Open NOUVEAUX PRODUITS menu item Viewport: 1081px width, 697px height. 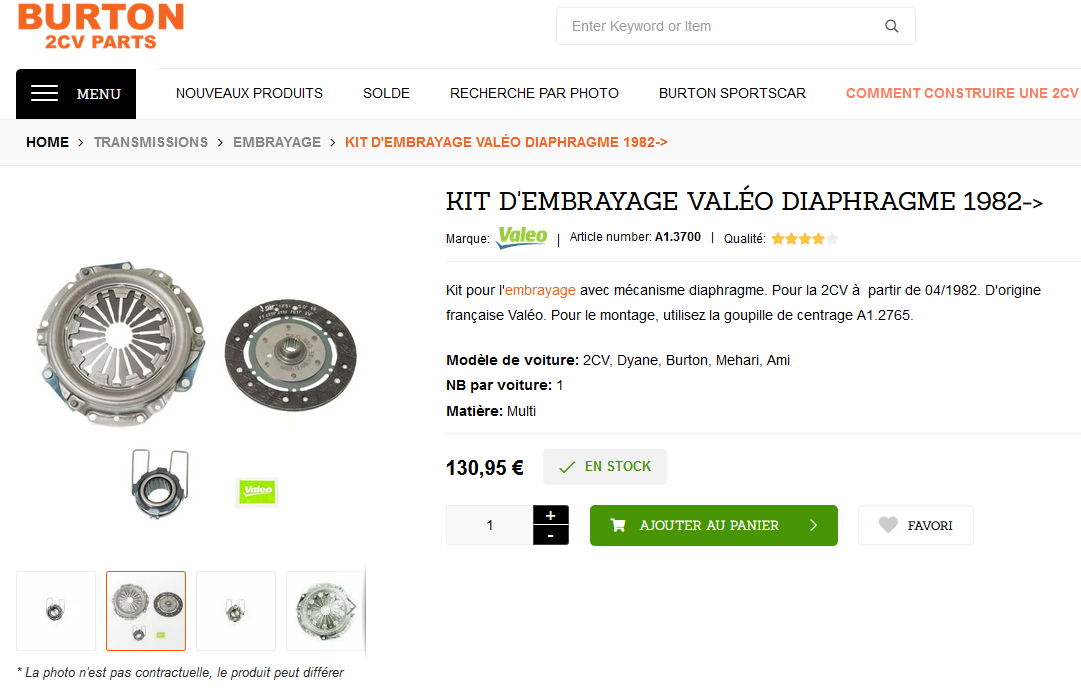pyautogui.click(x=249, y=93)
